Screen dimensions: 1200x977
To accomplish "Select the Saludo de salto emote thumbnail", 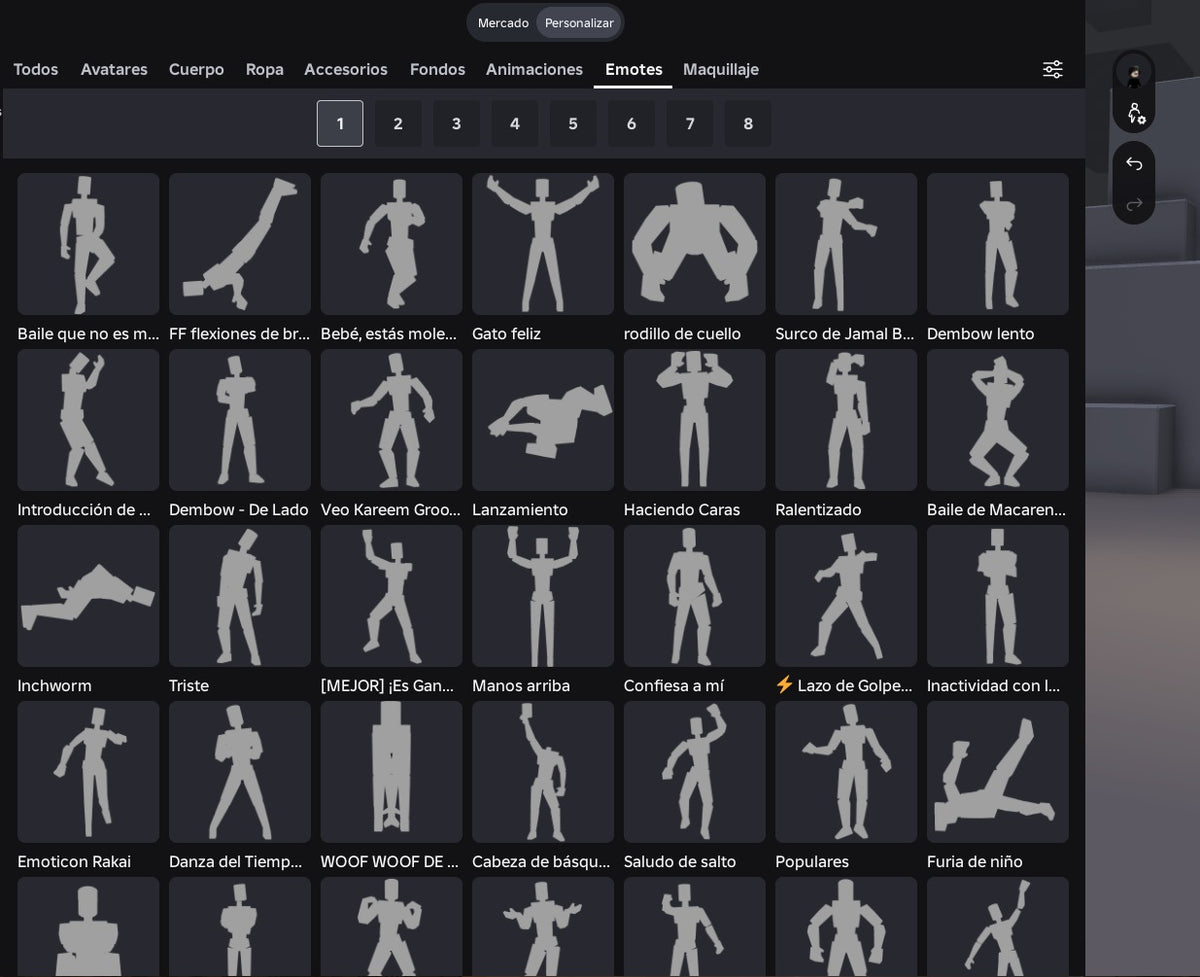I will coord(695,772).
